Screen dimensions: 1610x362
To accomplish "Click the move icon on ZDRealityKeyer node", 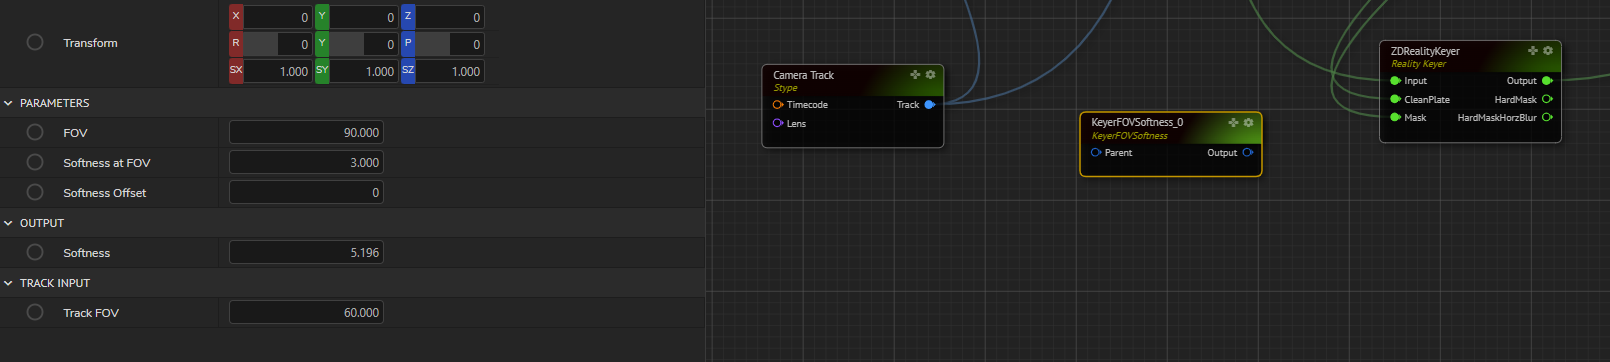I will 1533,51.
